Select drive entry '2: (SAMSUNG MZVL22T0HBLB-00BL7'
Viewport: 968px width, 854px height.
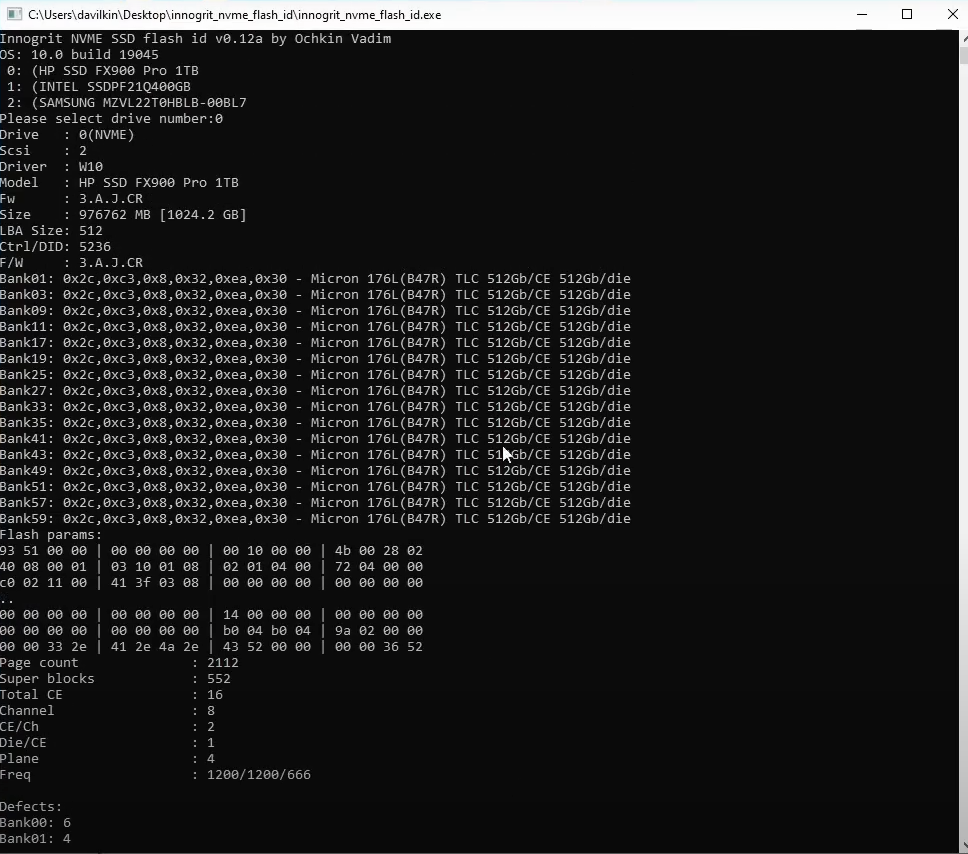(x=127, y=103)
